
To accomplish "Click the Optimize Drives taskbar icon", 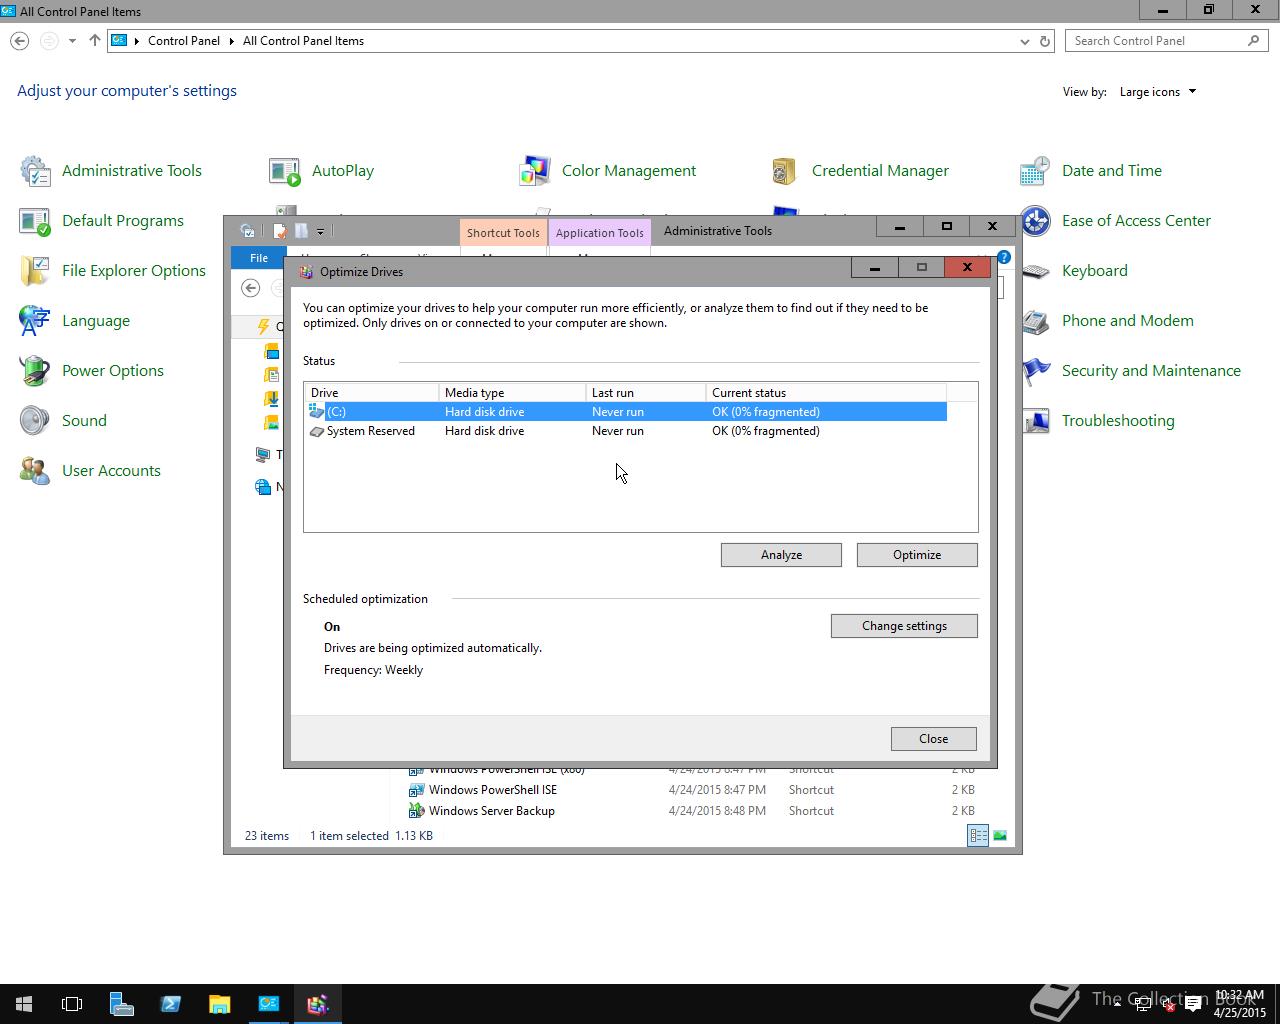I will [x=317, y=1004].
